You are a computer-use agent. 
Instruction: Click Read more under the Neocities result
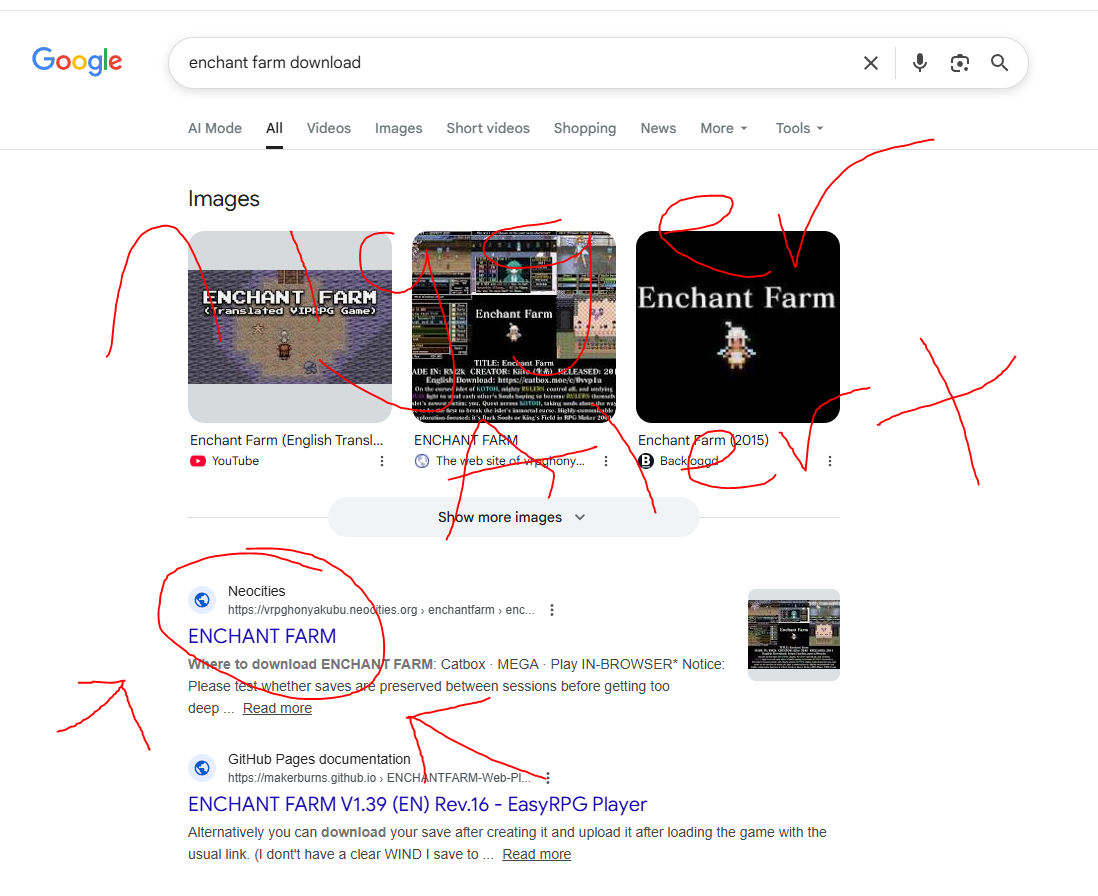pos(277,708)
